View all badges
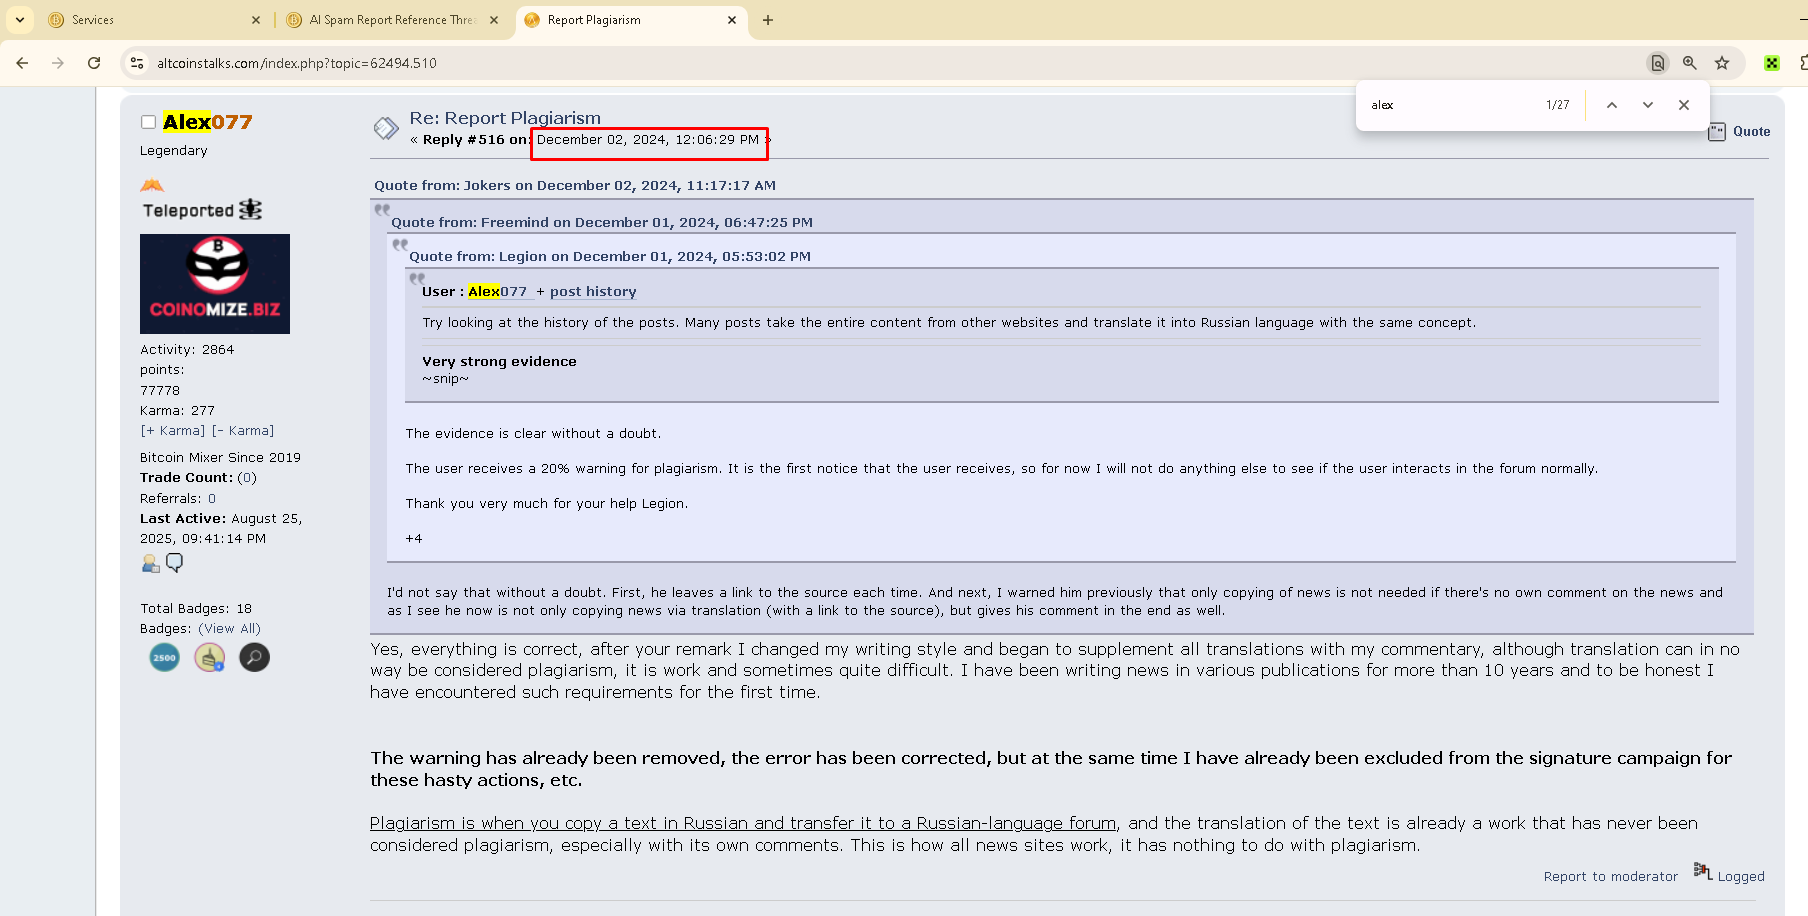1808x916 pixels. 229,629
